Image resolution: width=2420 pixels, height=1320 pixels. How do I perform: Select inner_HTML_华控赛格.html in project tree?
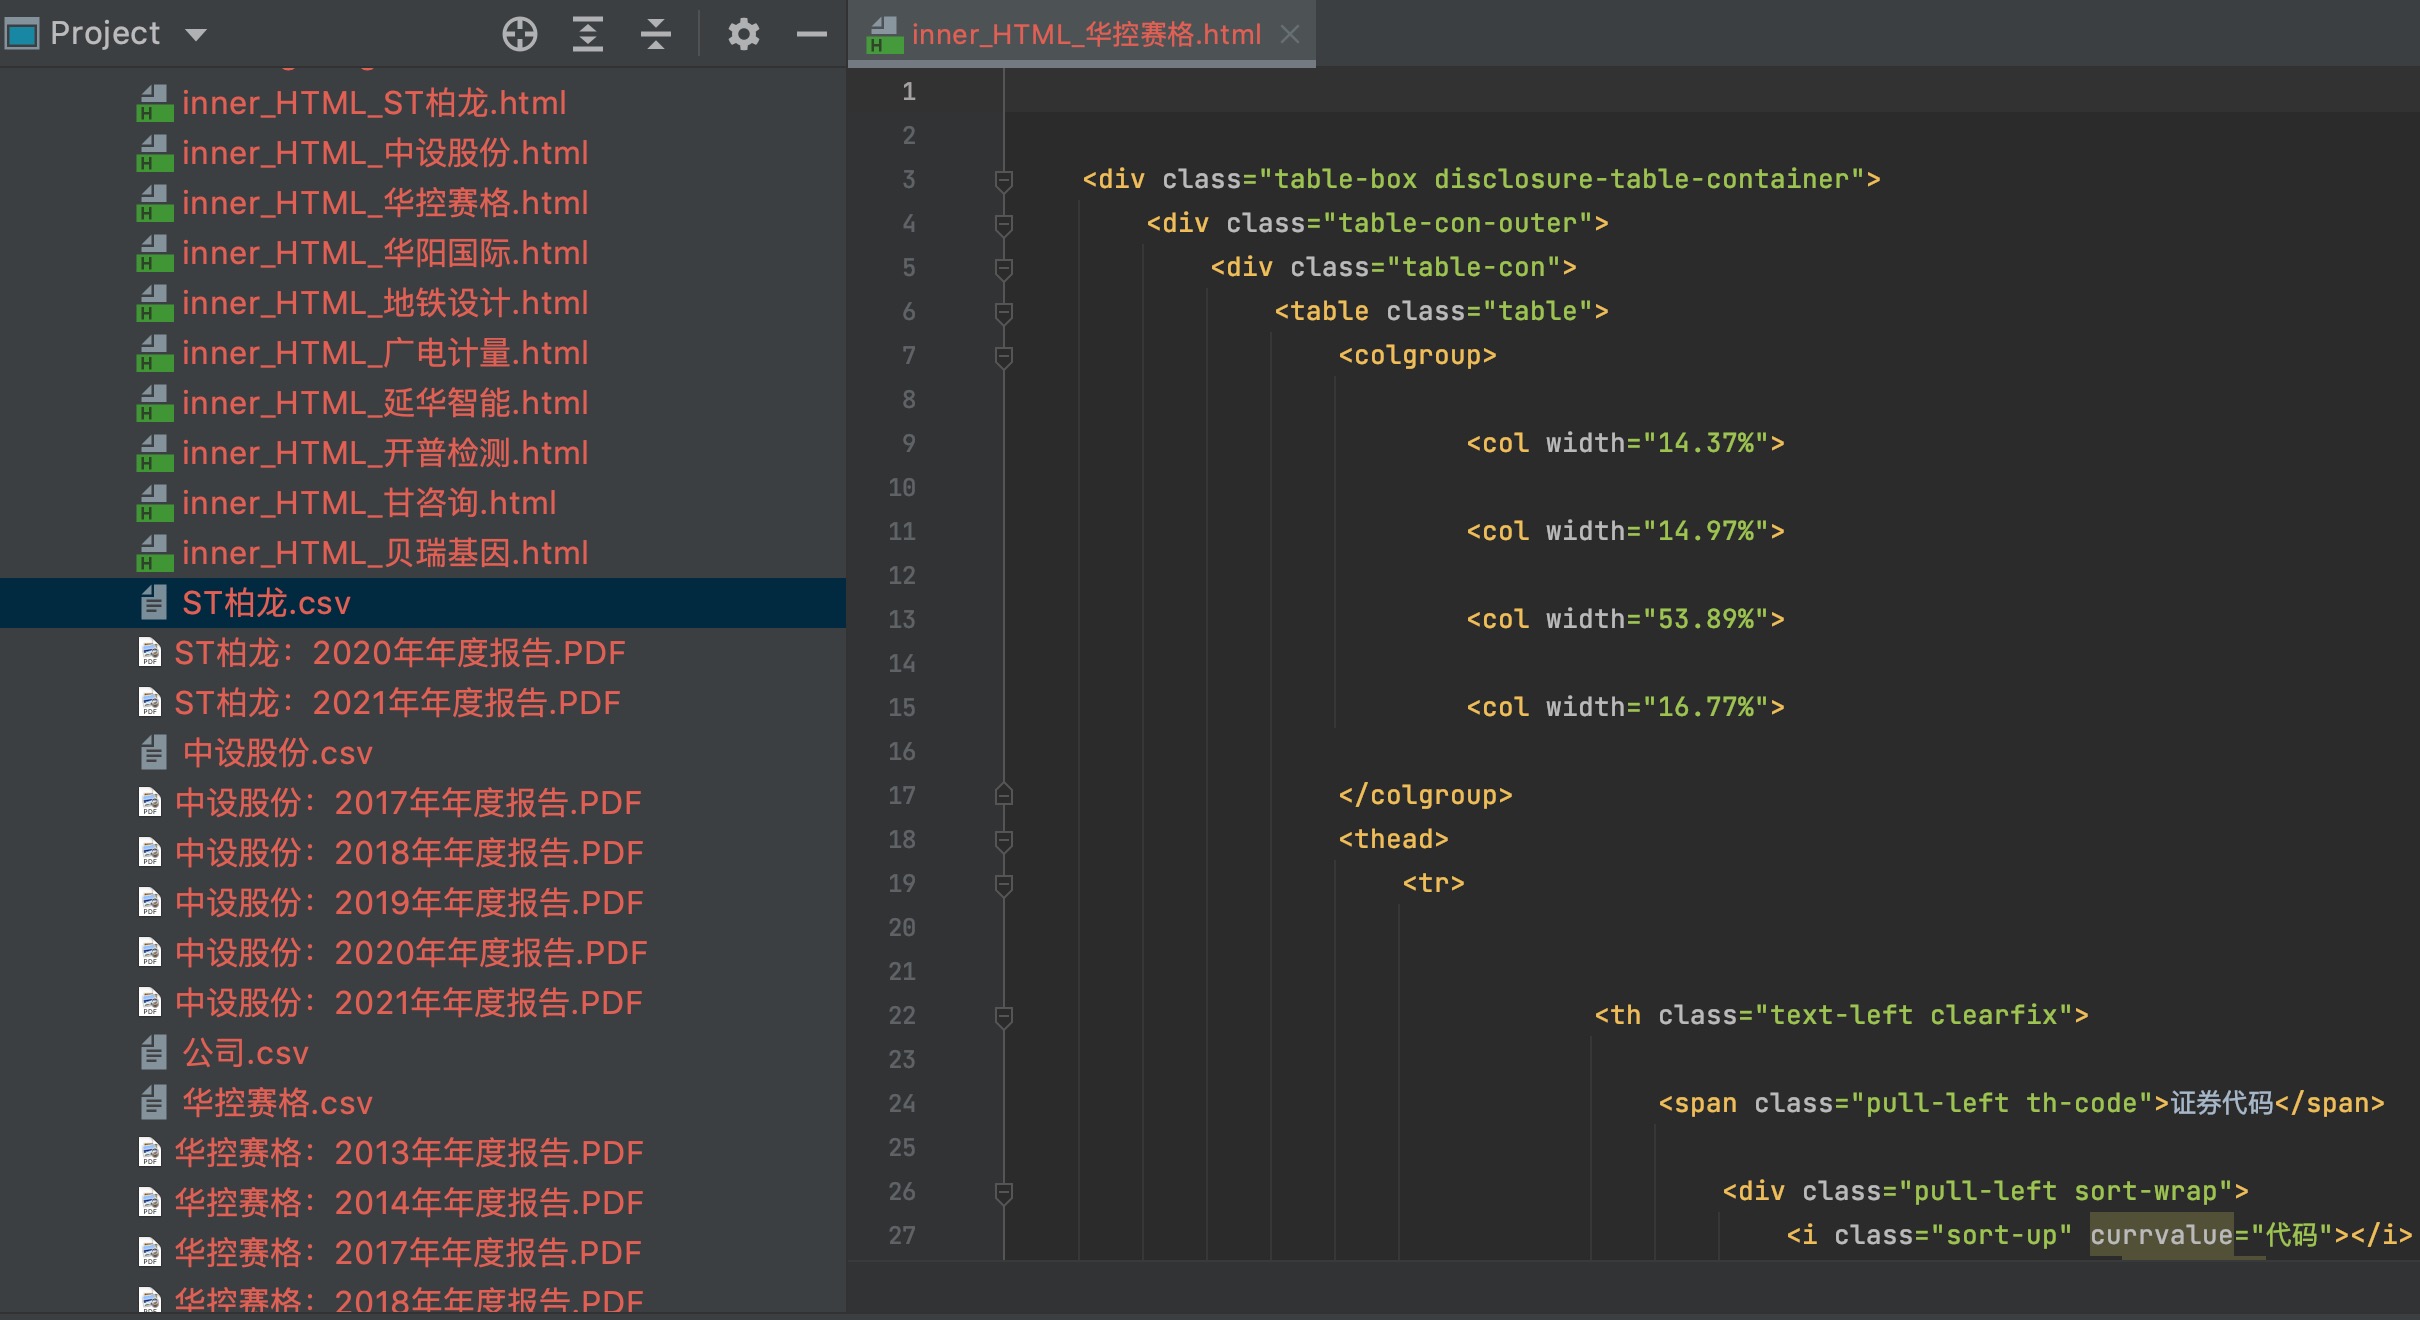click(x=385, y=203)
